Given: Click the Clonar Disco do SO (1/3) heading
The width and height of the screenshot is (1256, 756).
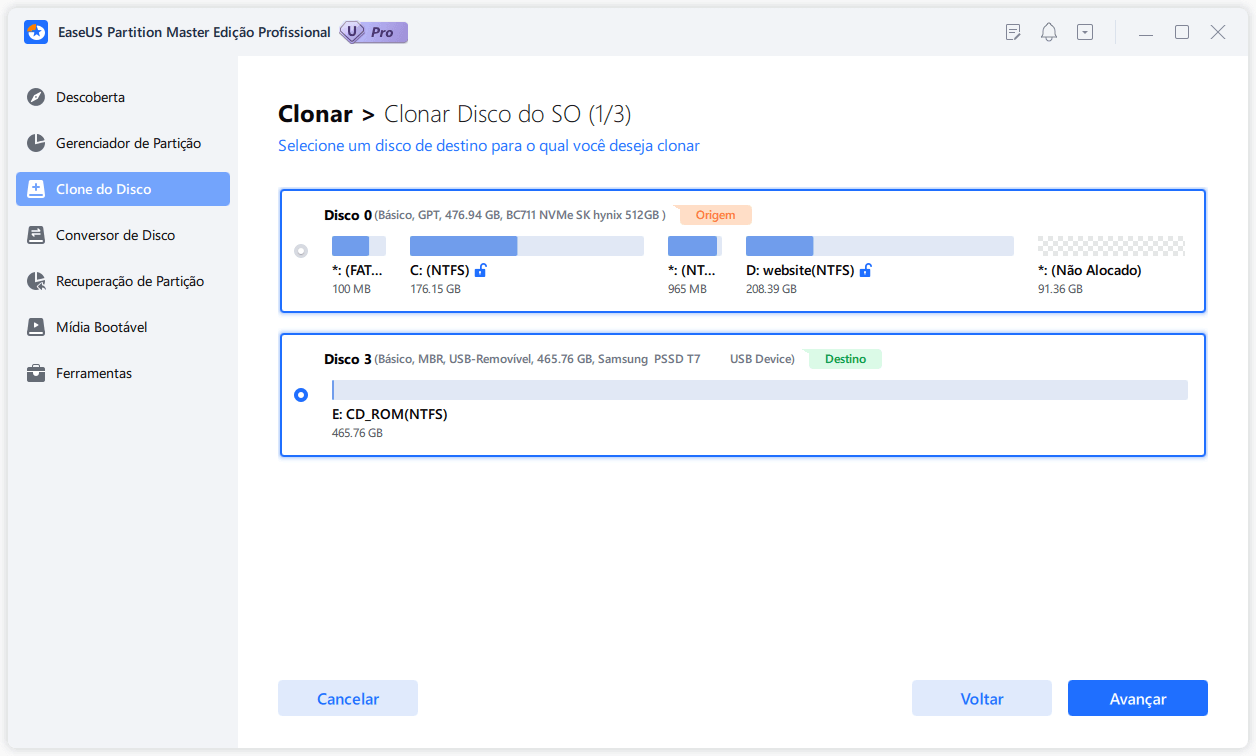Looking at the screenshot, I should 508,114.
